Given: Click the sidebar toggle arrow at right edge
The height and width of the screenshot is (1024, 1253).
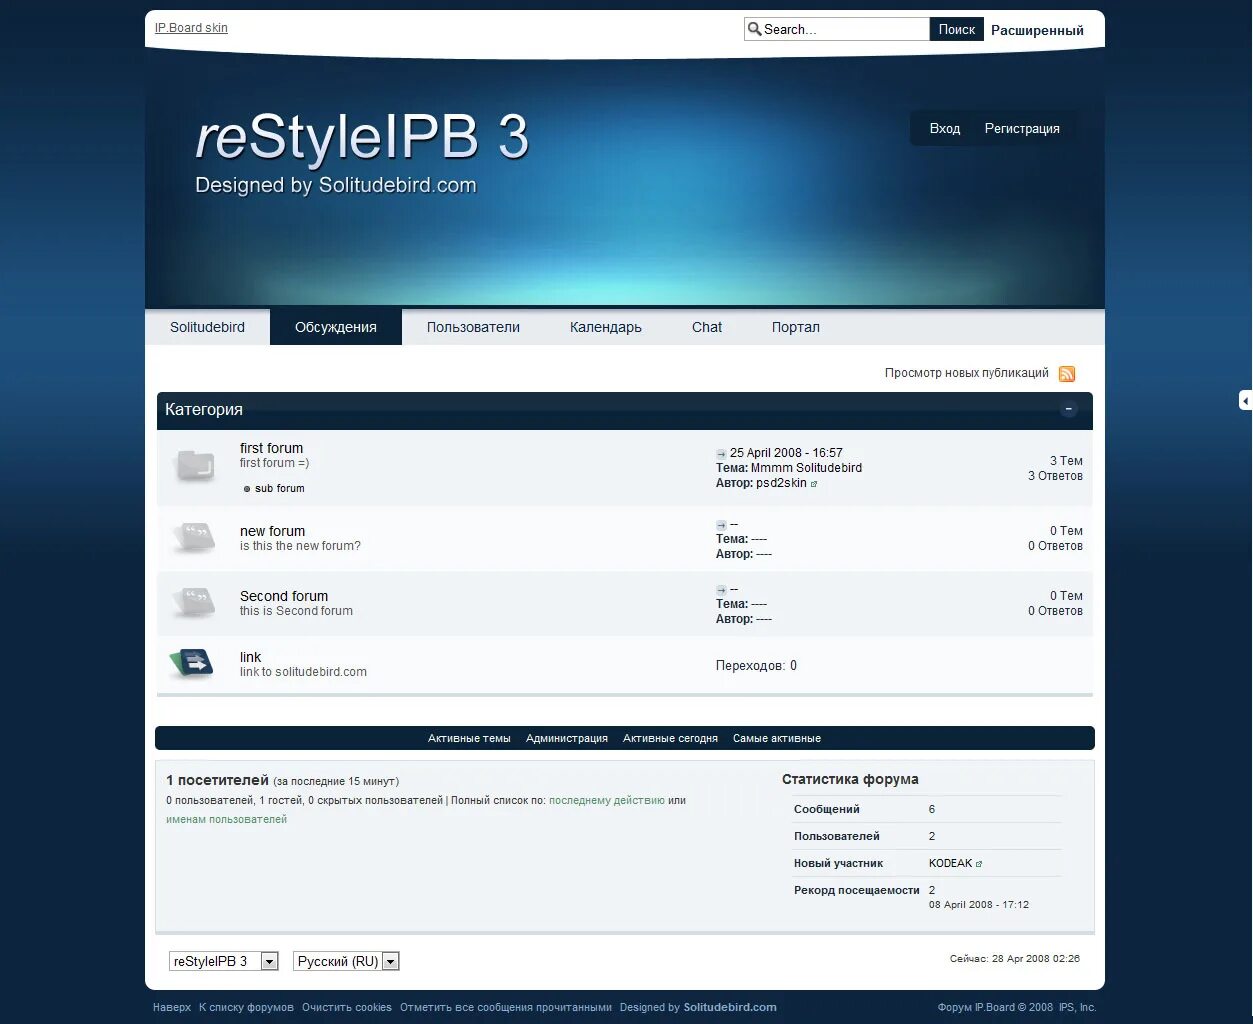Looking at the screenshot, I should [1245, 400].
